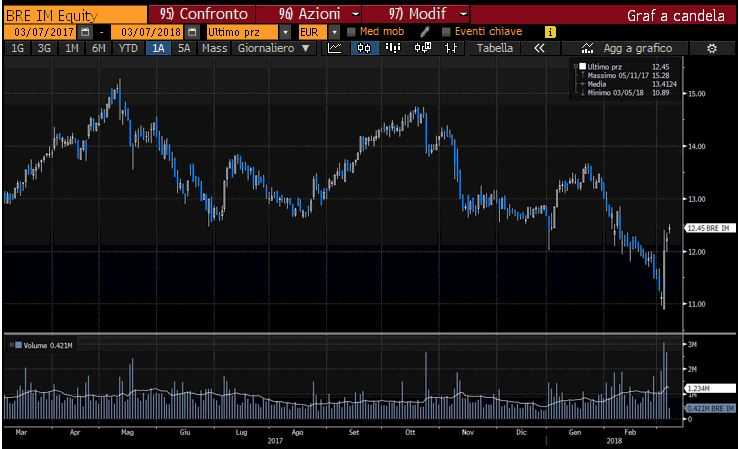Click the 12.45 BRE IM price label
The width and height of the screenshot is (739, 449).
coord(711,228)
